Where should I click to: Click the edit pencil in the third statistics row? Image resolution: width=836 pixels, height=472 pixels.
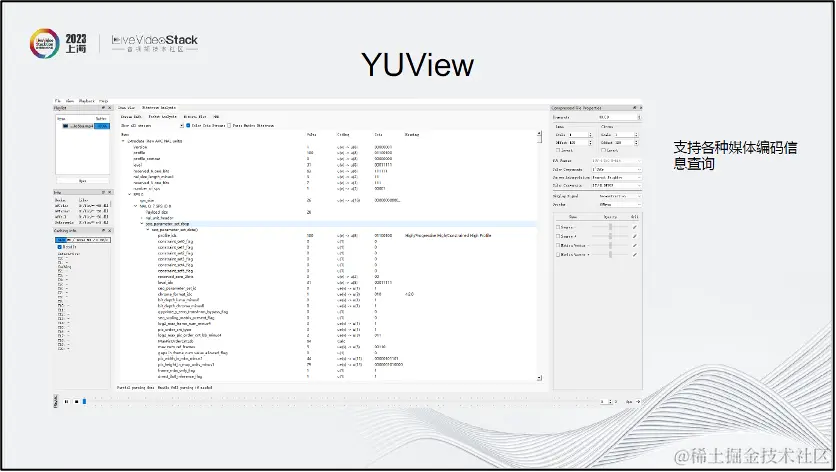click(634, 245)
